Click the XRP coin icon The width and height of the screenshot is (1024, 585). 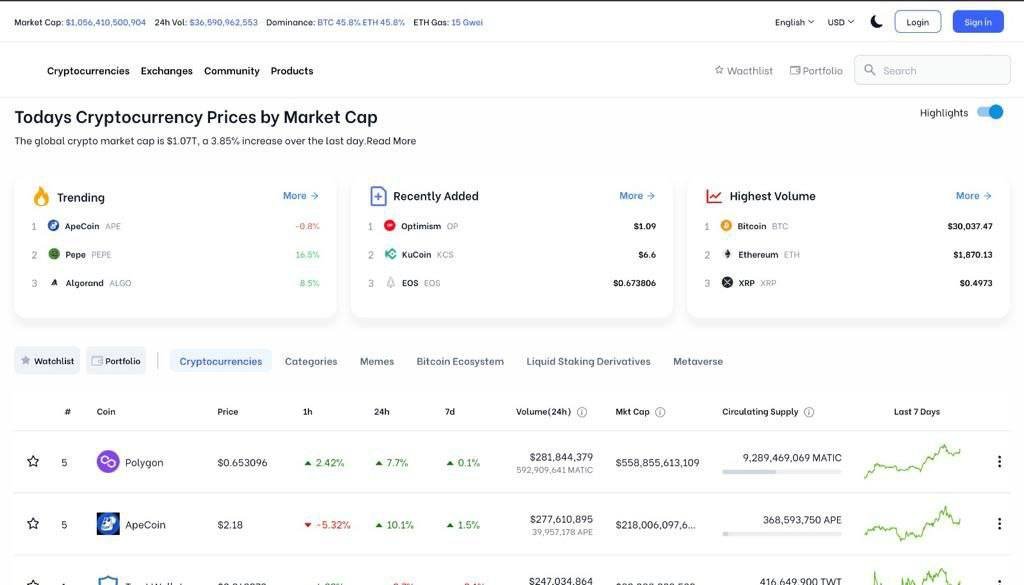click(x=727, y=282)
